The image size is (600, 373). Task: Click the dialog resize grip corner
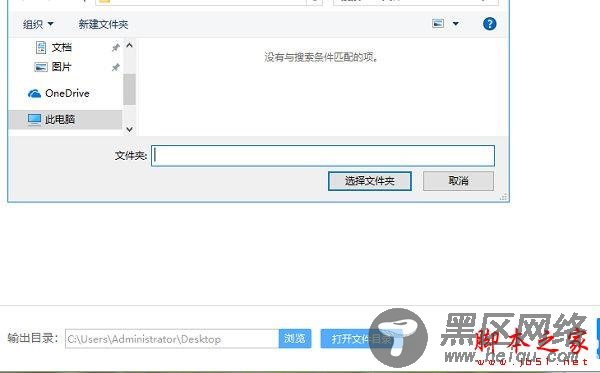pos(504,197)
